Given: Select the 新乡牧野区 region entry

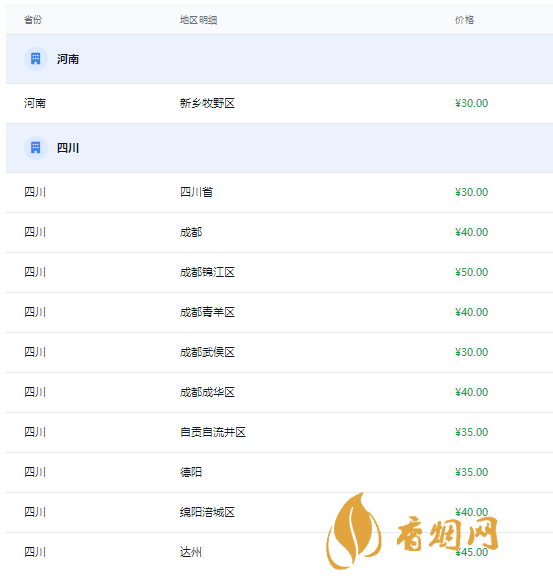Looking at the screenshot, I should 207,103.
